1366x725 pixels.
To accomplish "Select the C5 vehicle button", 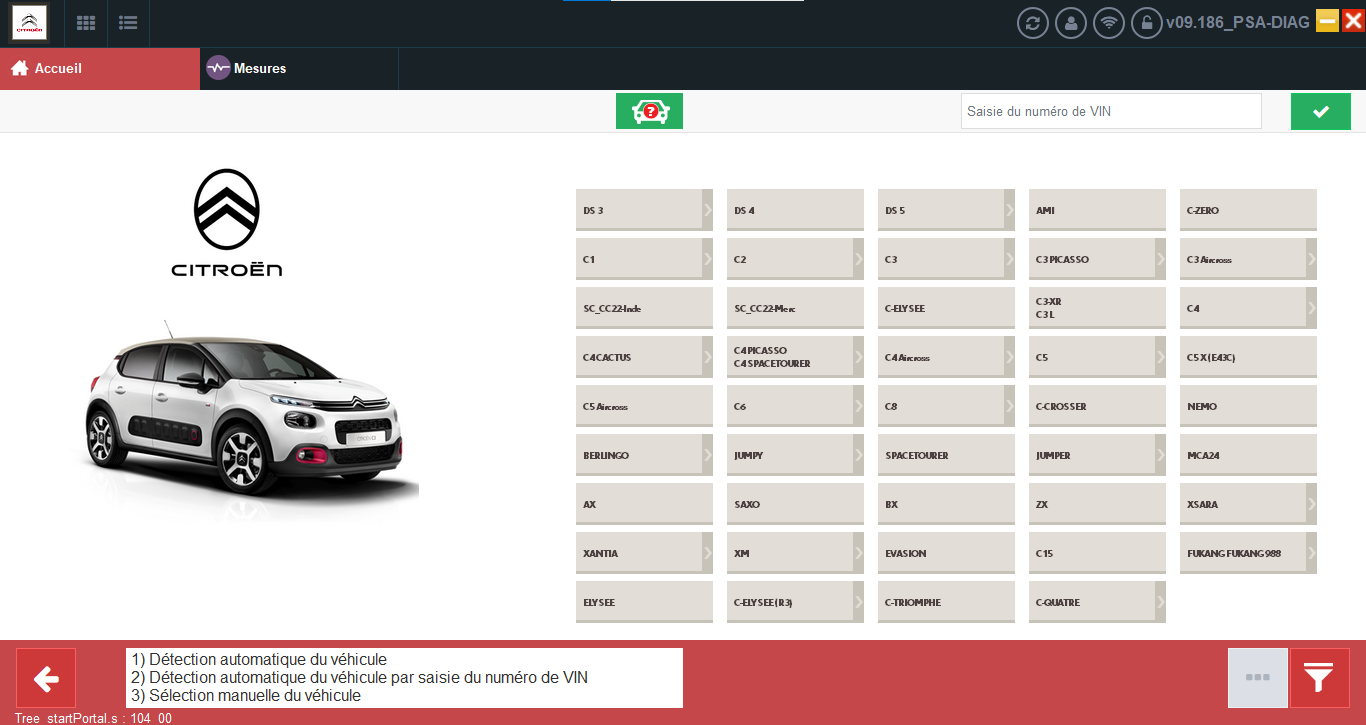I will [x=1097, y=357].
